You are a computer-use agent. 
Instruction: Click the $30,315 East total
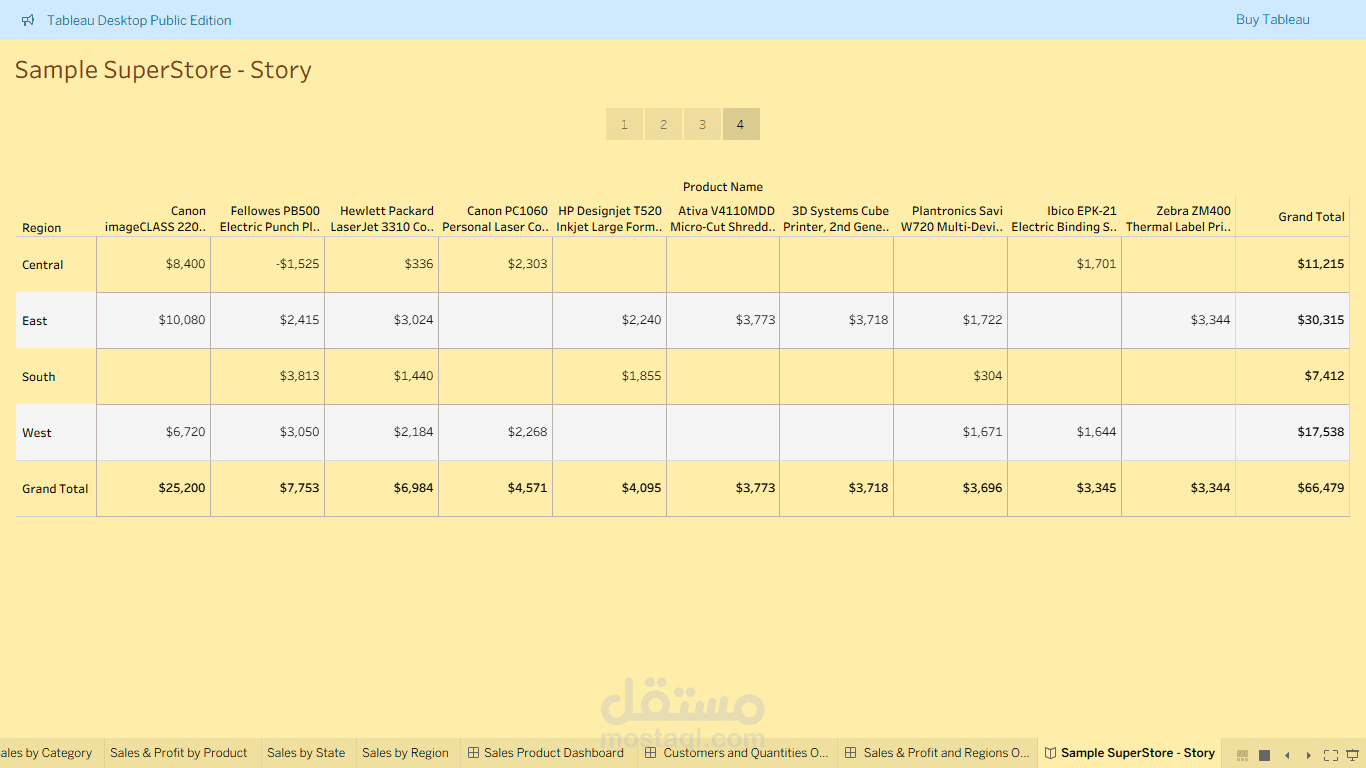point(1293,320)
